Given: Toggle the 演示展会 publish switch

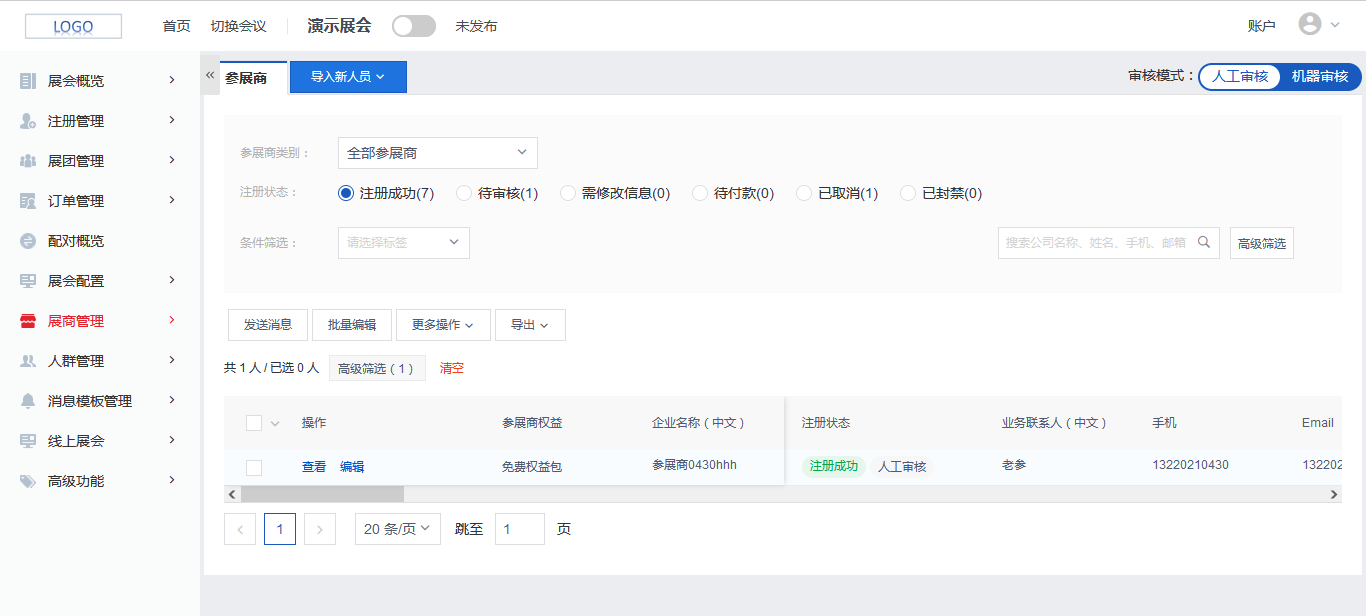Looking at the screenshot, I should pyautogui.click(x=414, y=26).
